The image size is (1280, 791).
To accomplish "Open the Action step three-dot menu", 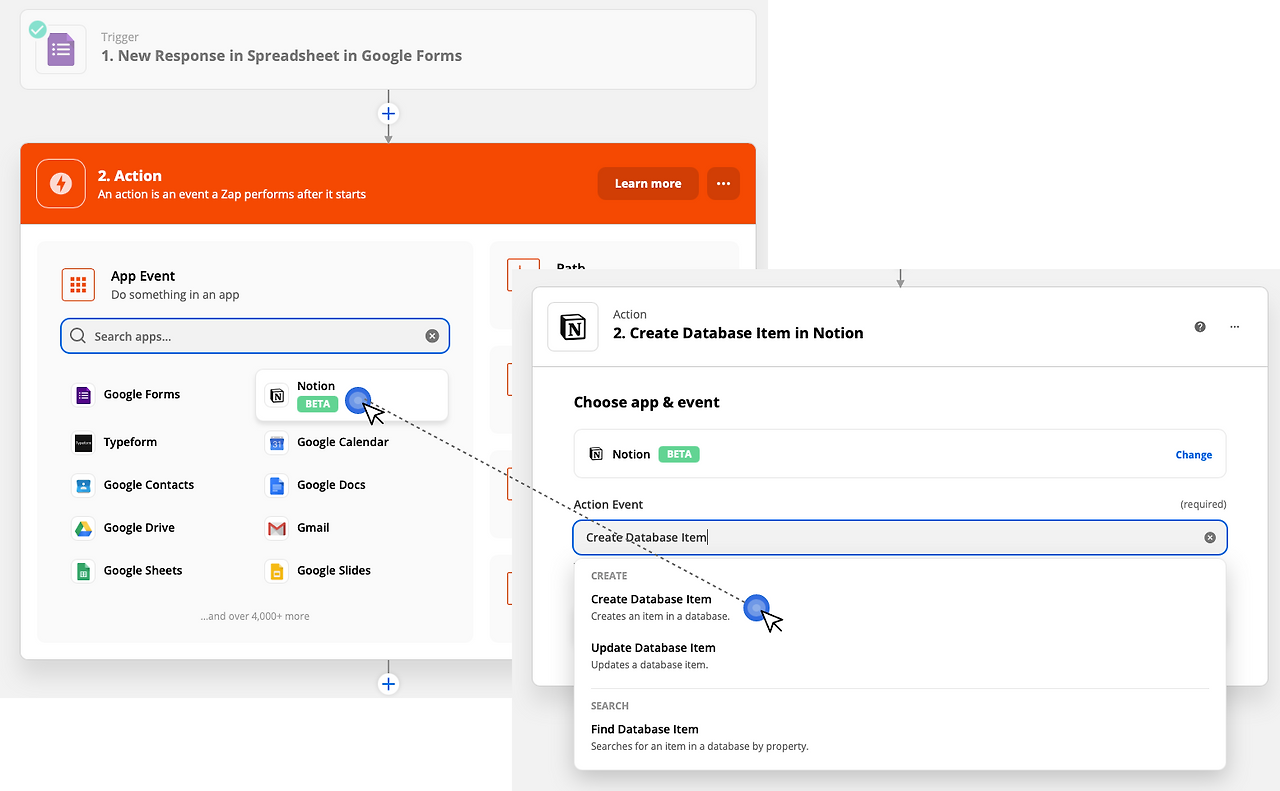I will coord(723,184).
